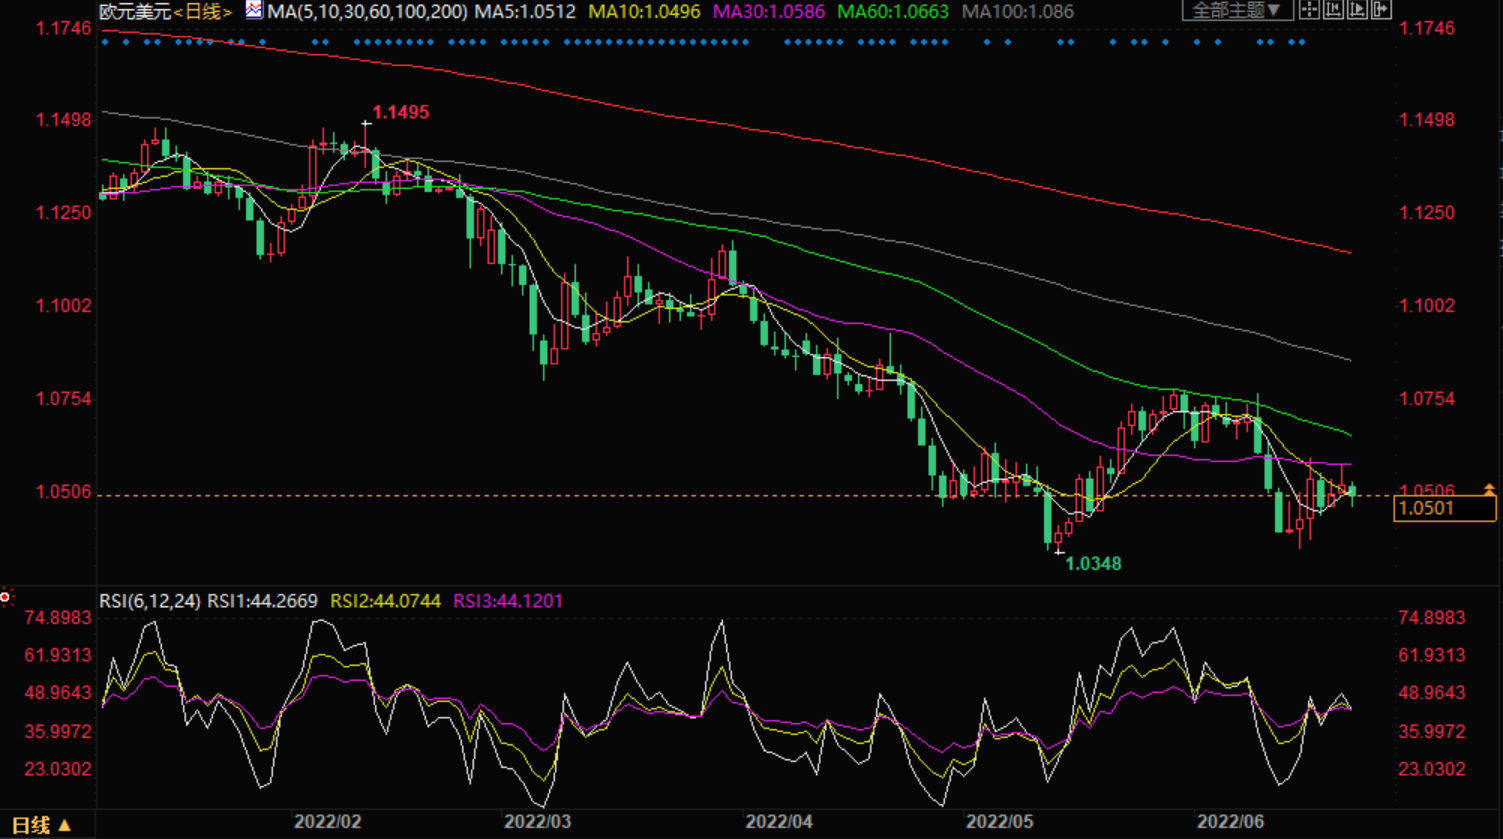Click the MA30 value in magenta
Image resolution: width=1503 pixels, height=839 pixels.
coord(768,12)
